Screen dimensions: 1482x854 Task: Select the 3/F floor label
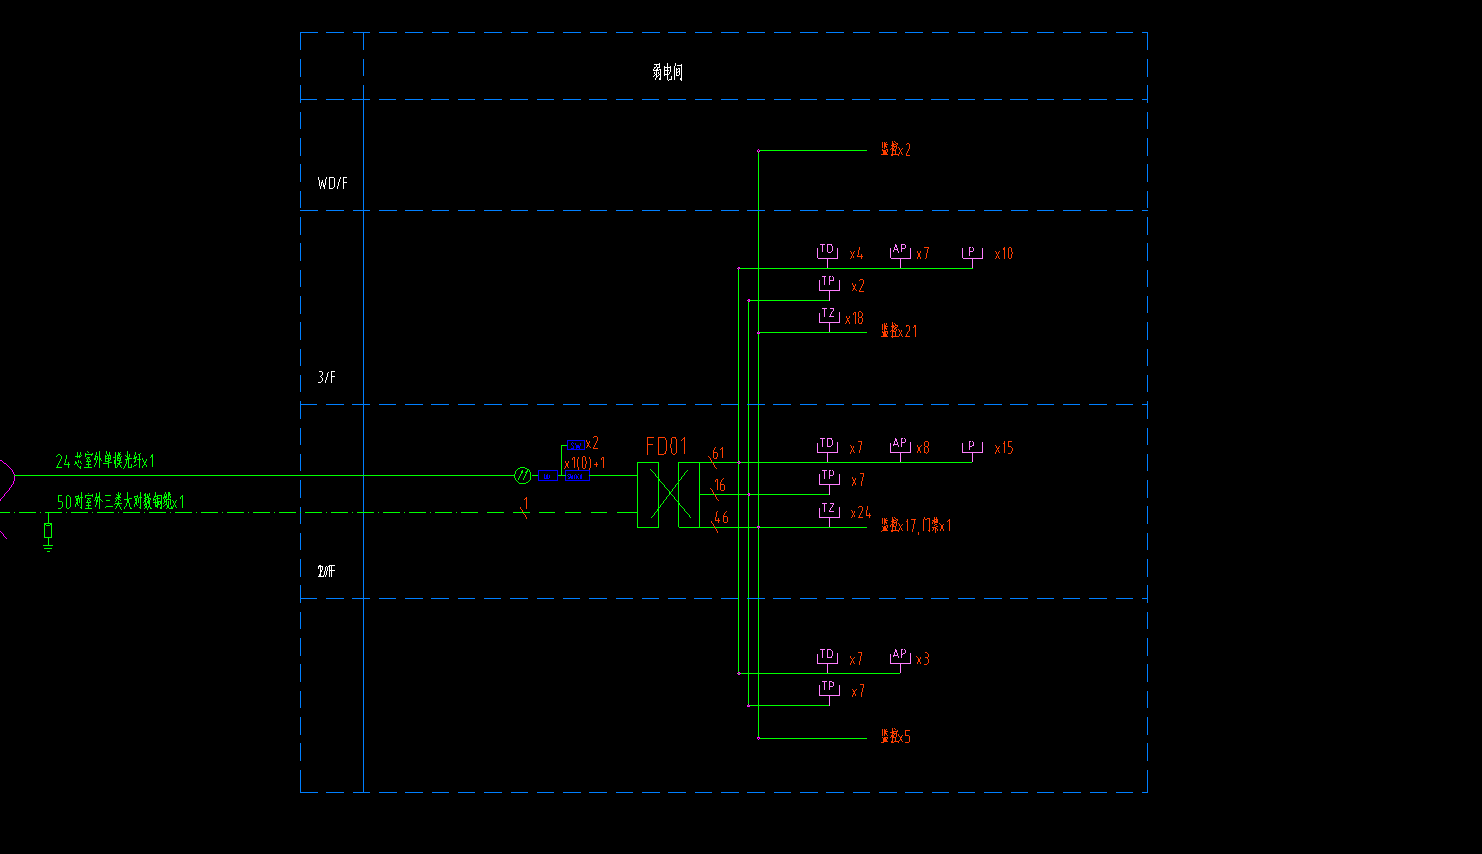coord(327,377)
